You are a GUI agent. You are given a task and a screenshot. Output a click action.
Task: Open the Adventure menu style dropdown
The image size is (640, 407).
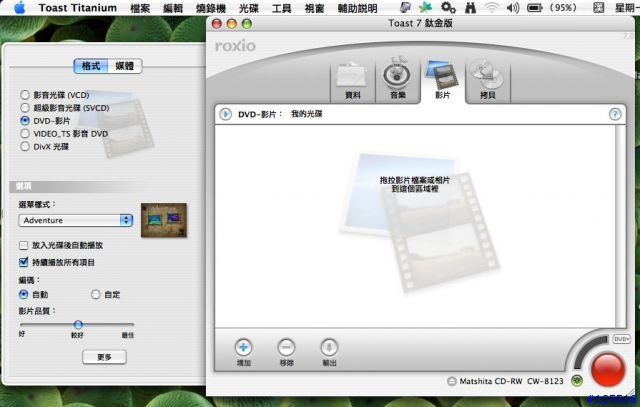point(76,220)
